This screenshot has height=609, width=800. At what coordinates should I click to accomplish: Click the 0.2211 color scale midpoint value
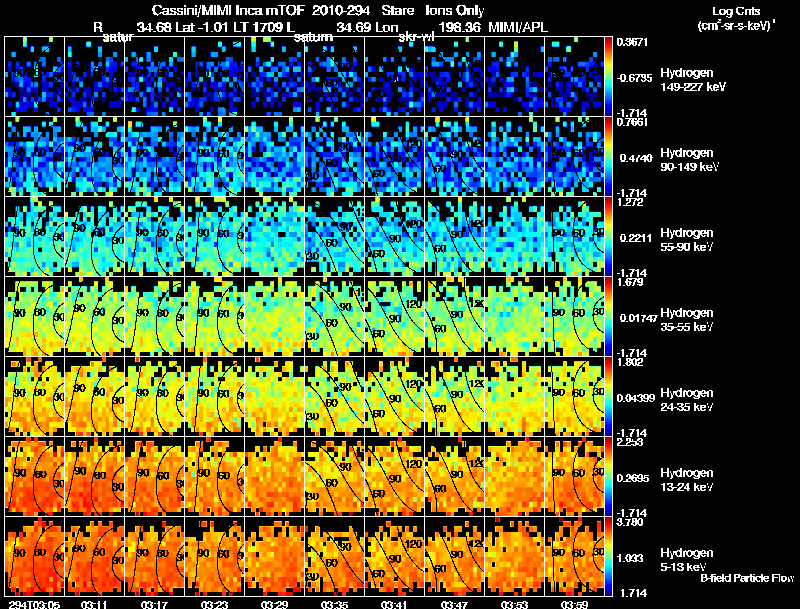(x=636, y=238)
